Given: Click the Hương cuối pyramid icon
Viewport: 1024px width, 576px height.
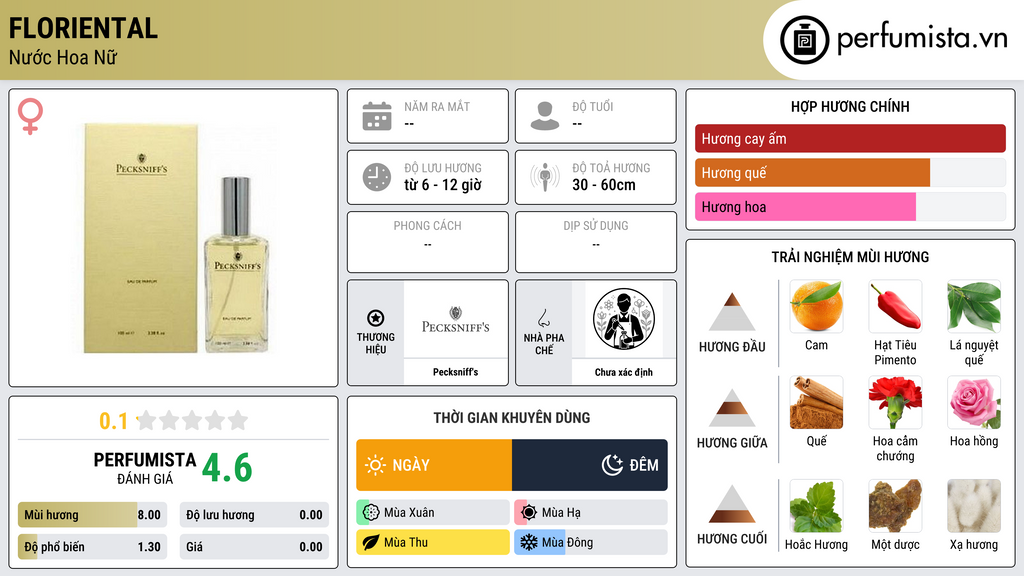Looking at the screenshot, I should pyautogui.click(x=732, y=504).
